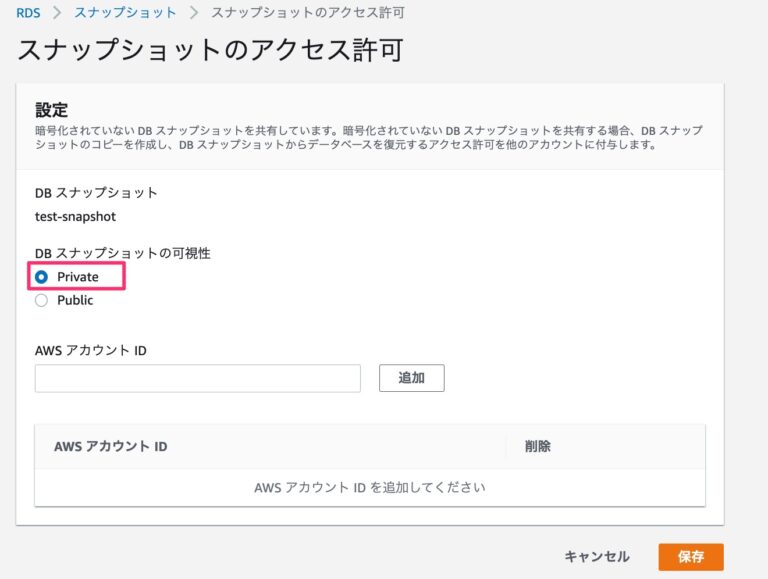Go to スナップショット breadcrumb link
This screenshot has width=768, height=579.
click(x=126, y=12)
